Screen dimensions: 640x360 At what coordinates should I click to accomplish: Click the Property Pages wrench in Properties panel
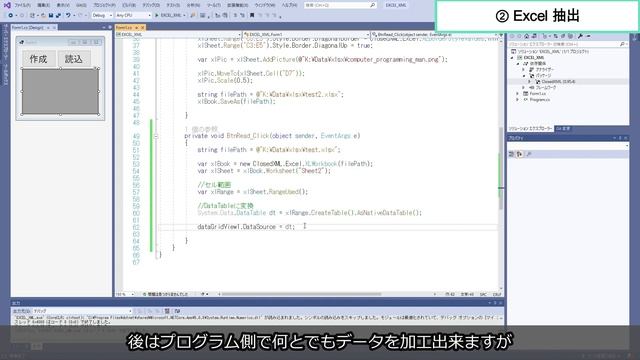pyautogui.click(x=529, y=154)
